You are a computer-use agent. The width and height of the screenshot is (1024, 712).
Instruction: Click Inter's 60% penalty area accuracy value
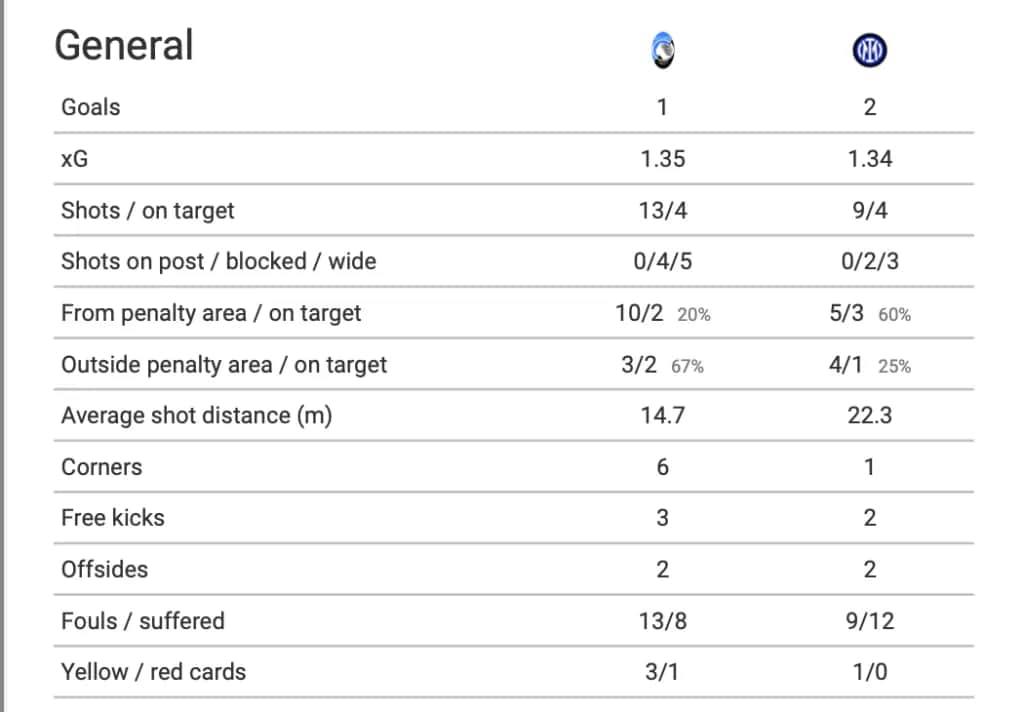(x=895, y=314)
